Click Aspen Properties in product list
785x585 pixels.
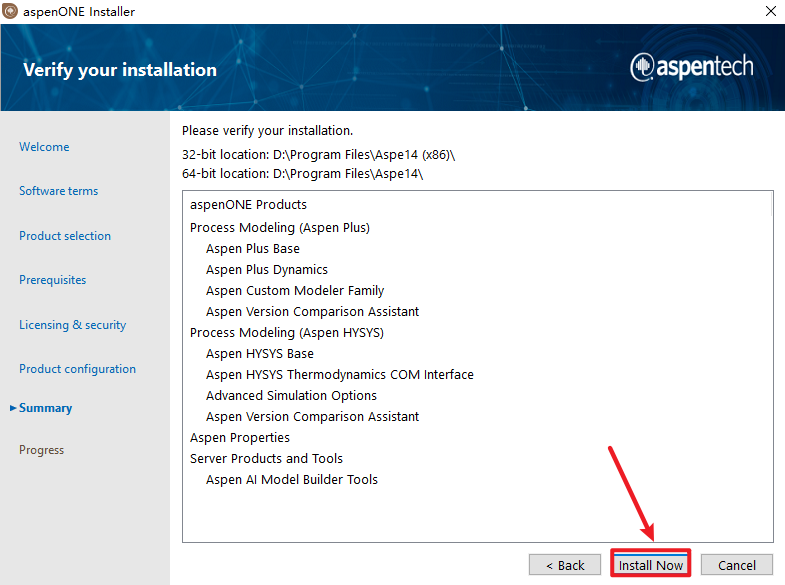coord(240,438)
